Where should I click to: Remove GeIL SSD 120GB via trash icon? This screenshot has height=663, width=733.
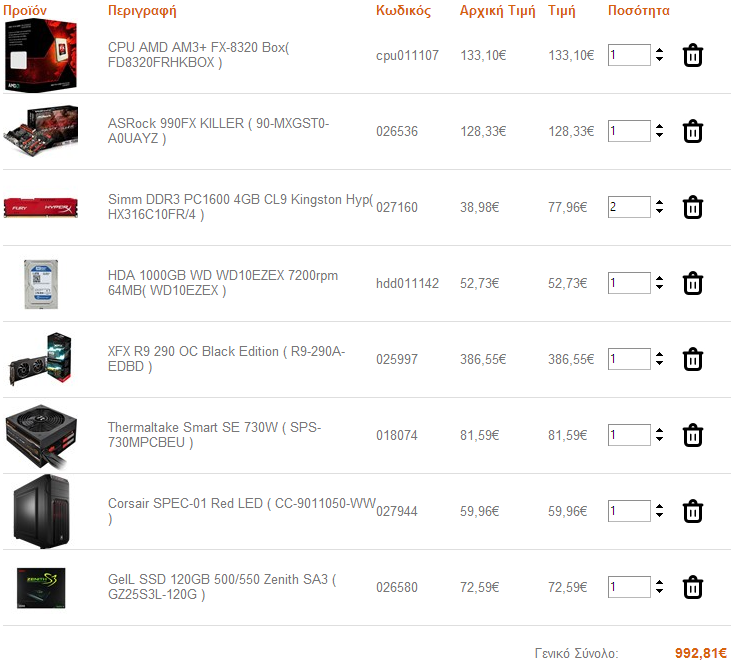coord(692,588)
